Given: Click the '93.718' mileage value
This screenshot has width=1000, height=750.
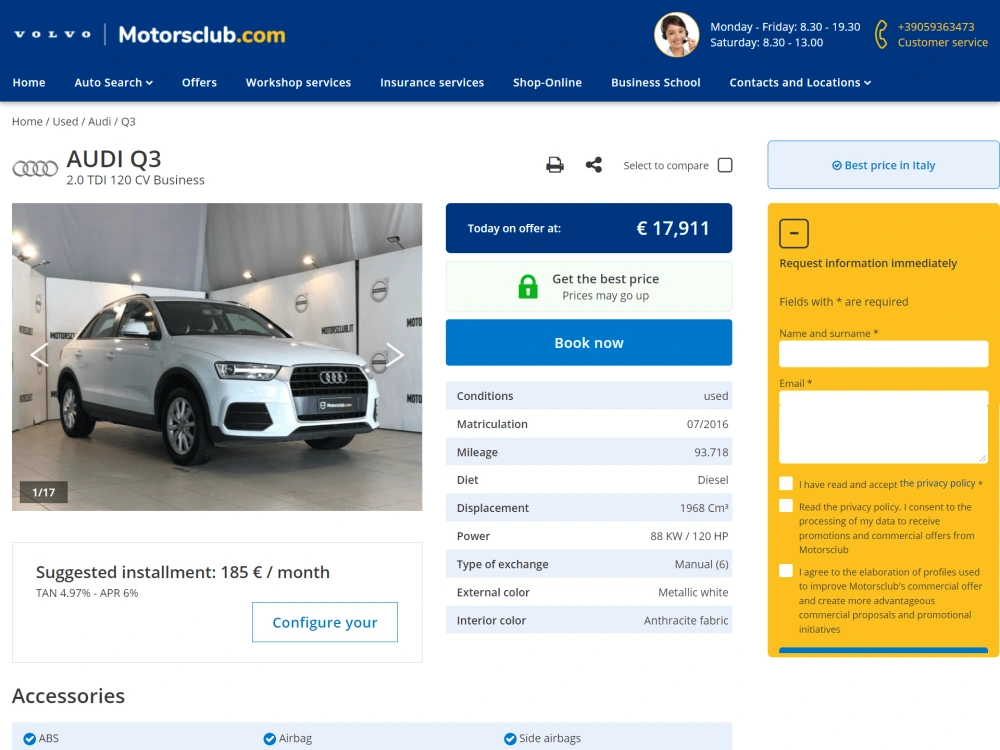Looking at the screenshot, I should (x=711, y=452).
